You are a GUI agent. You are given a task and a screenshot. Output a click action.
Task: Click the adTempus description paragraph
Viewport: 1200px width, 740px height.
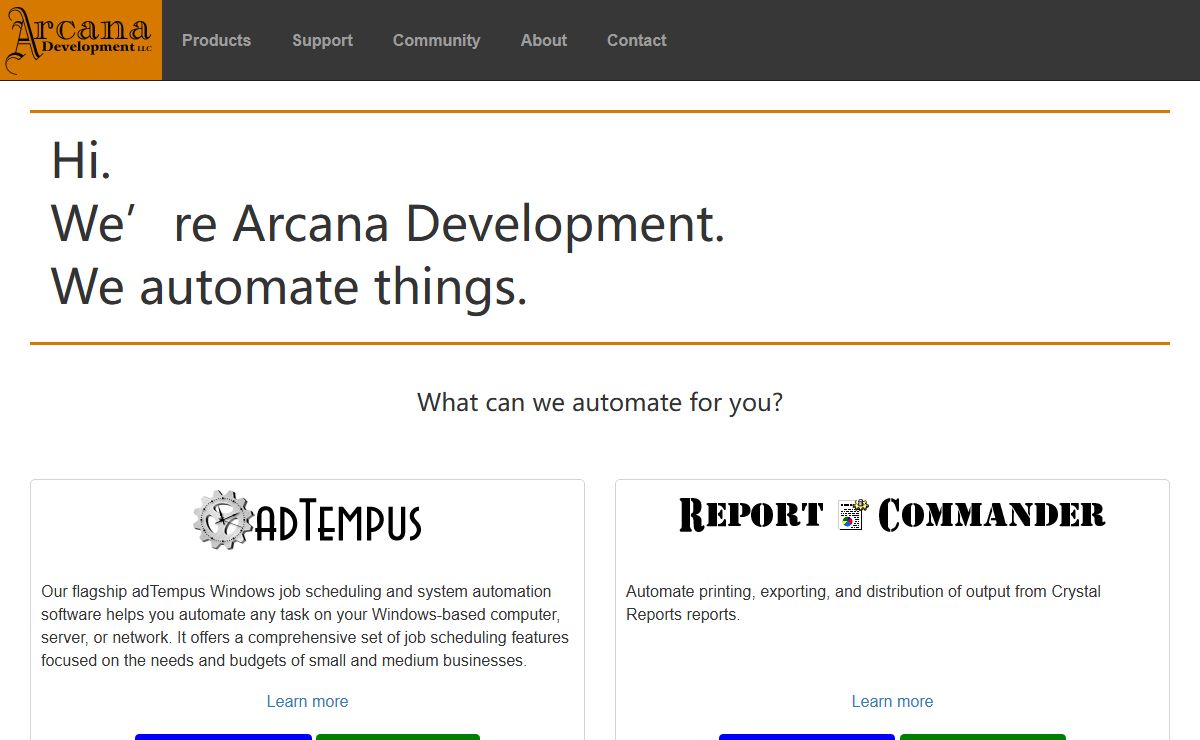(306, 626)
